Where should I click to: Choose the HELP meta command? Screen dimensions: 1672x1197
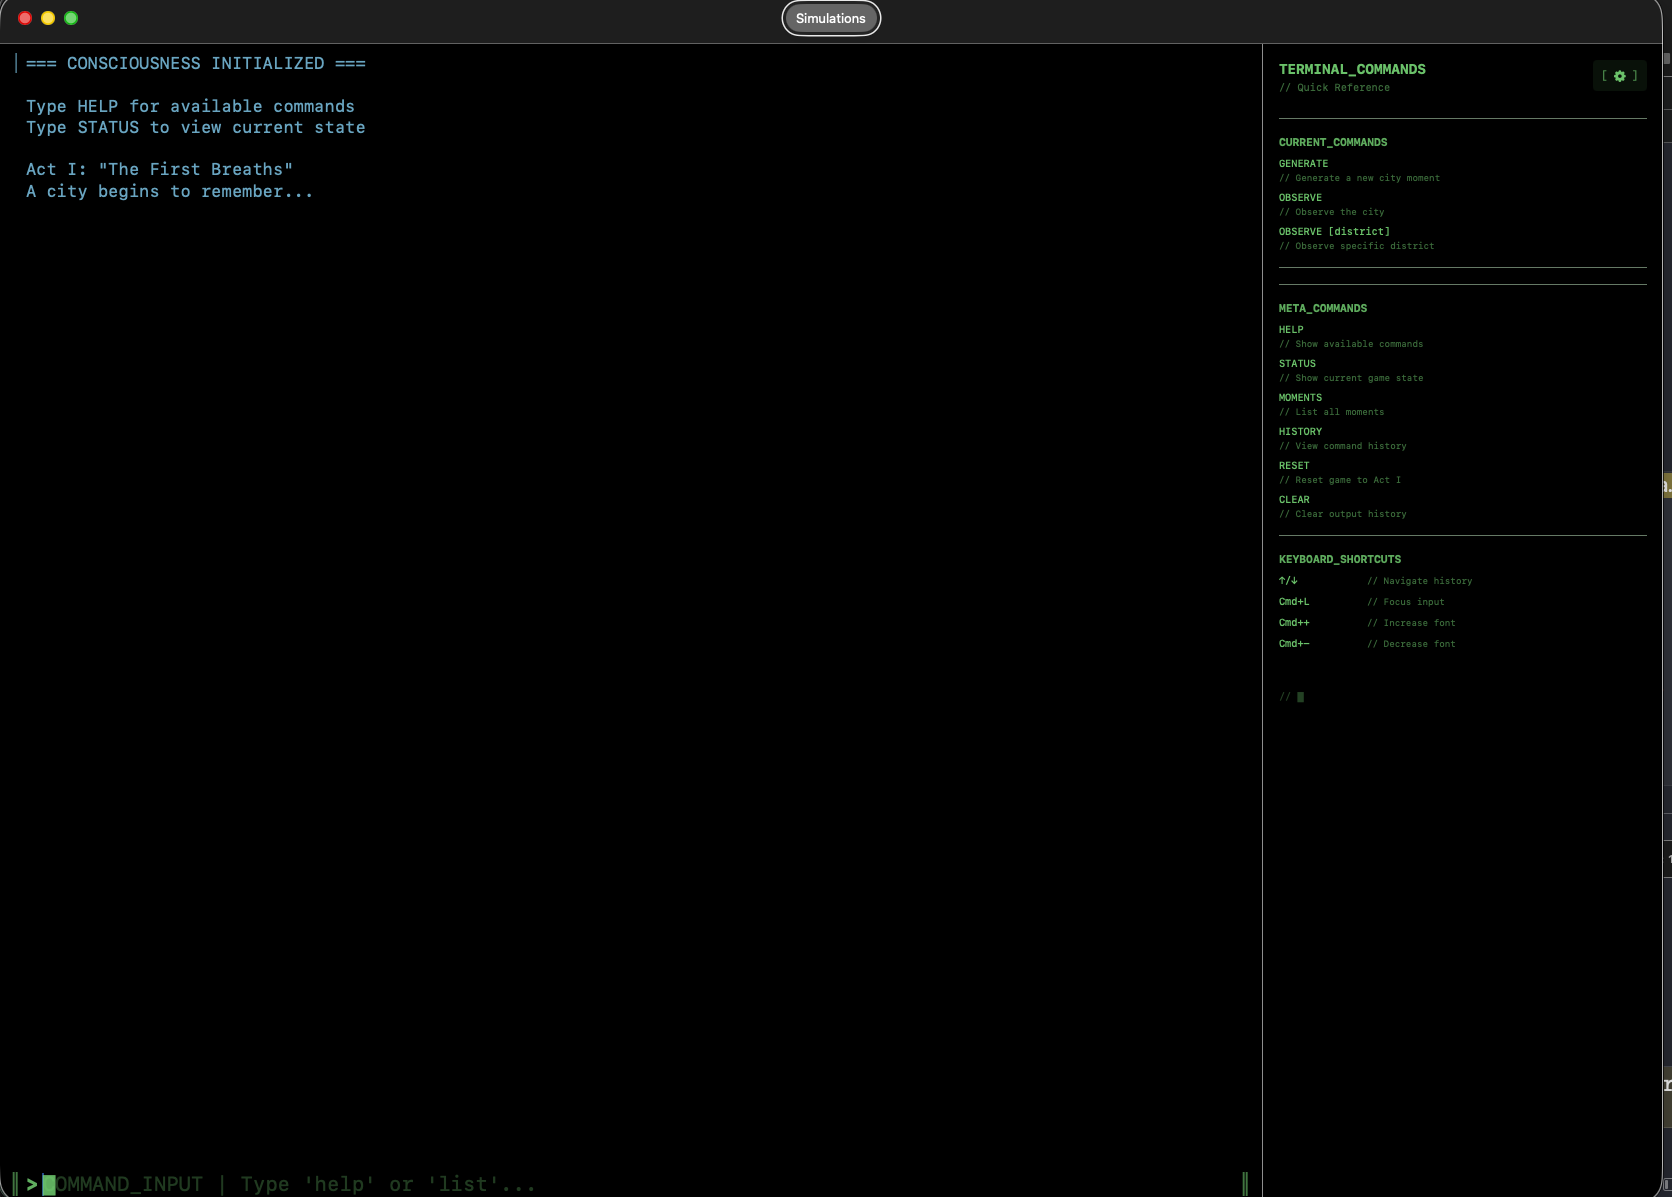tap(1291, 330)
